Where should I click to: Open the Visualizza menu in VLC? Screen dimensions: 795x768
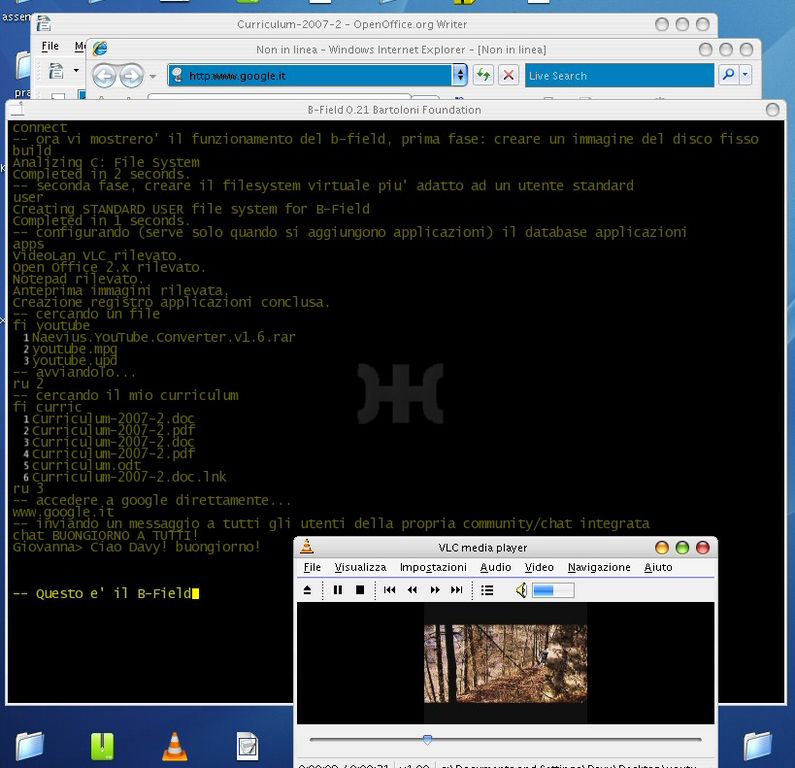pos(360,567)
